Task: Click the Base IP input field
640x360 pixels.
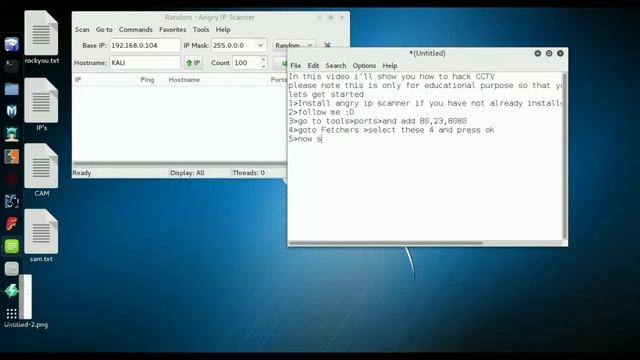Action: pyautogui.click(x=144, y=45)
